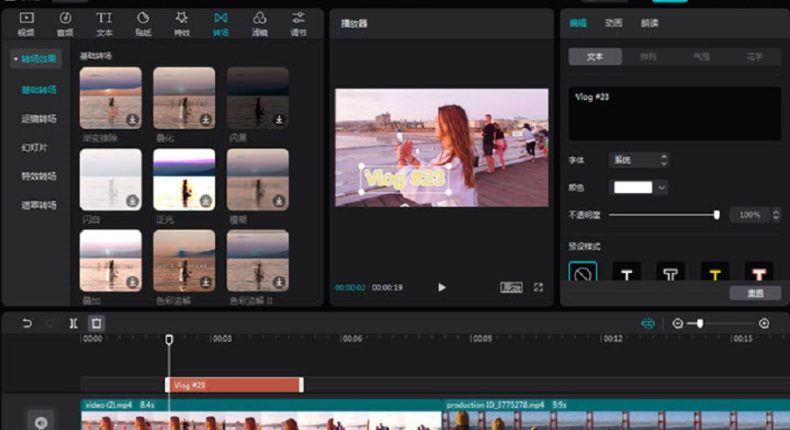Download the 模糊 transition via its download icon
Image resolution: width=790 pixels, height=430 pixels.
pyautogui.click(x=279, y=201)
